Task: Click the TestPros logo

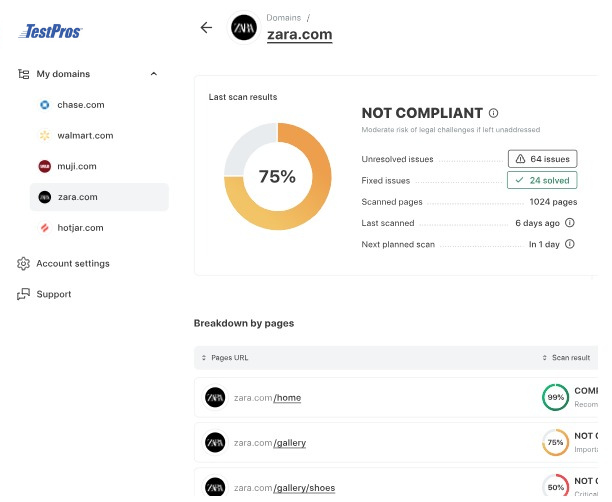Action: pos(50,31)
